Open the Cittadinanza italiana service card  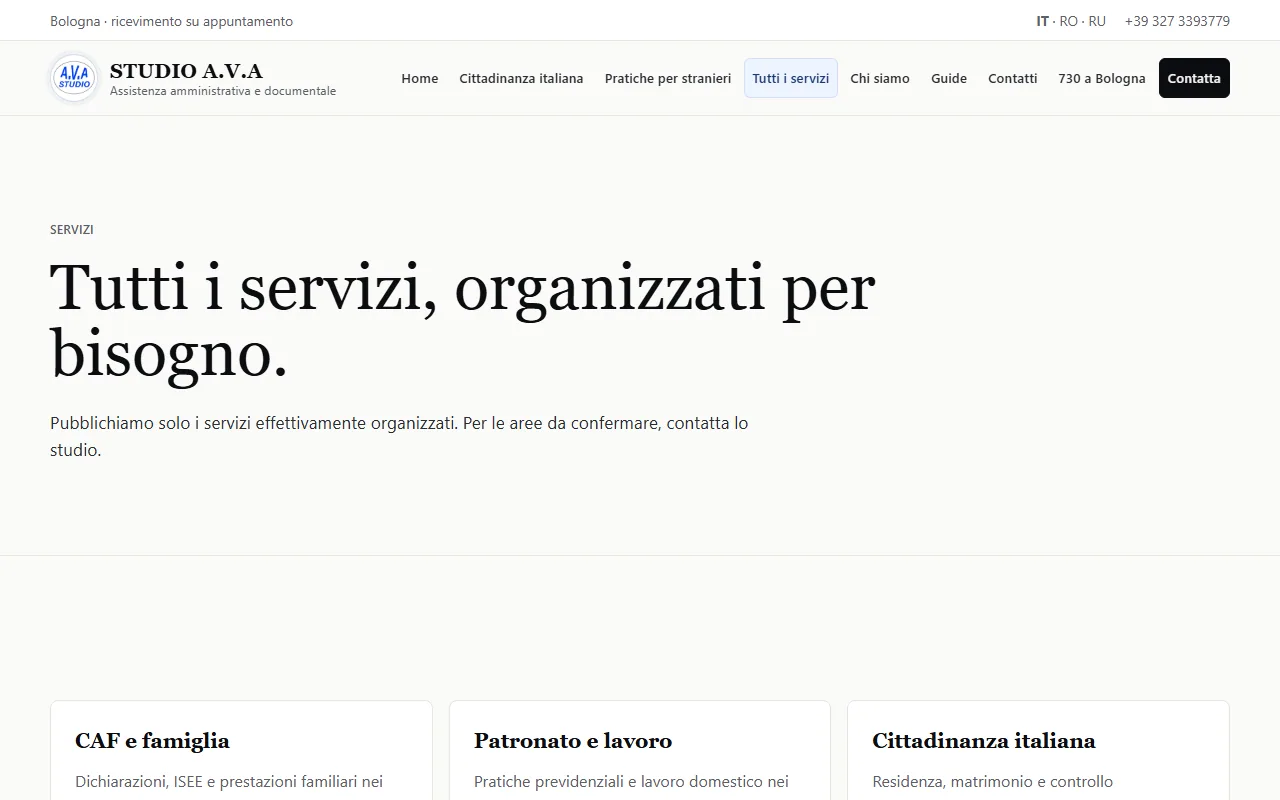click(x=1038, y=750)
